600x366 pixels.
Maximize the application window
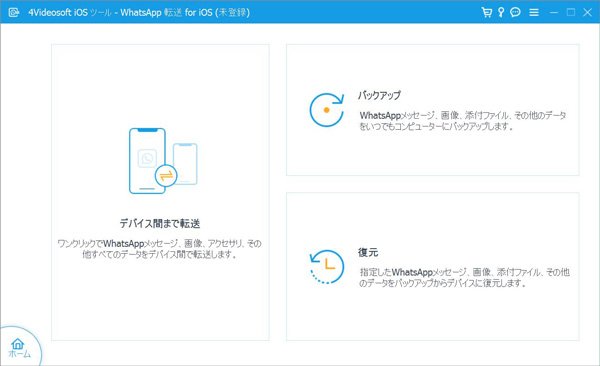tap(571, 12)
